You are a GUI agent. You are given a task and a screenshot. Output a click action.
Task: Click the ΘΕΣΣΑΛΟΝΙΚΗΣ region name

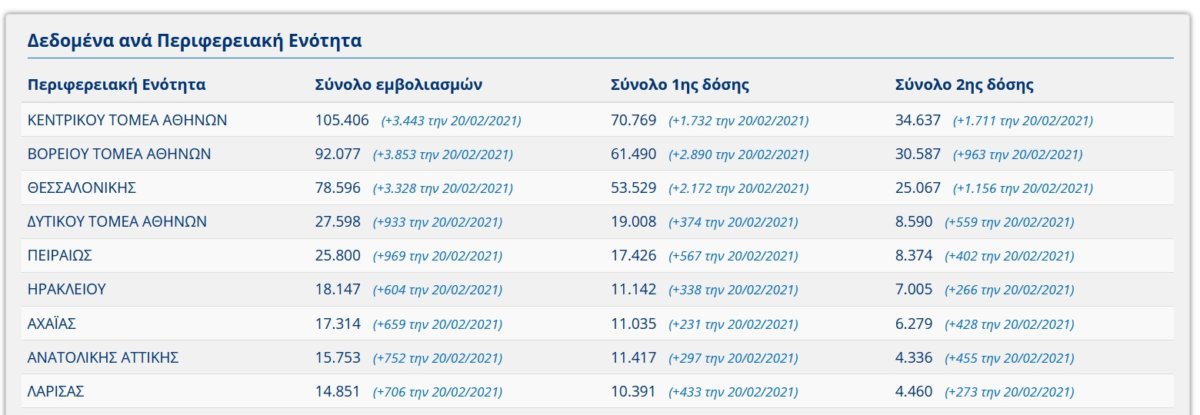(82, 188)
